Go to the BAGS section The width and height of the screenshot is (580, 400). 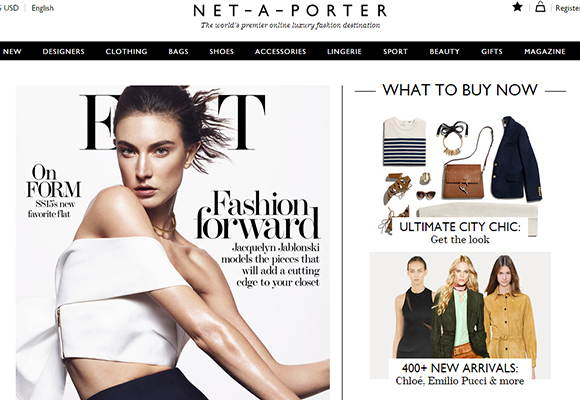178,51
